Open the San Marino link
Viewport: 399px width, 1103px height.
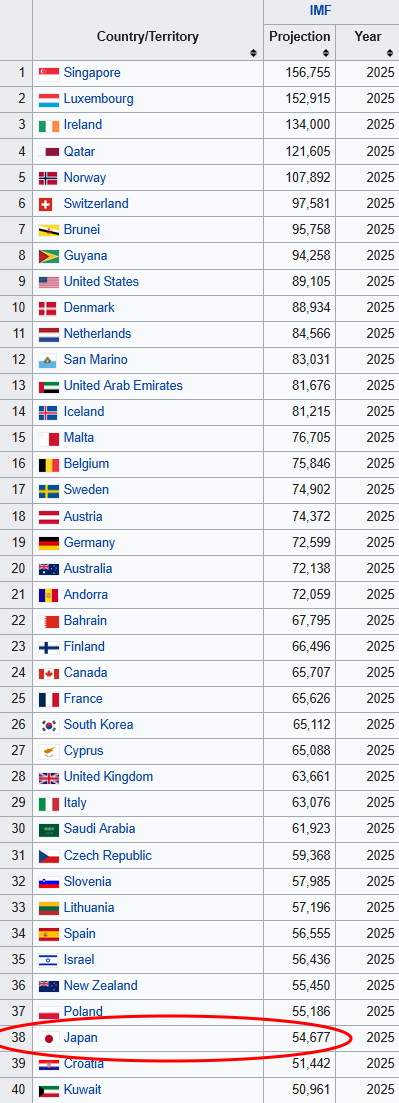click(96, 360)
